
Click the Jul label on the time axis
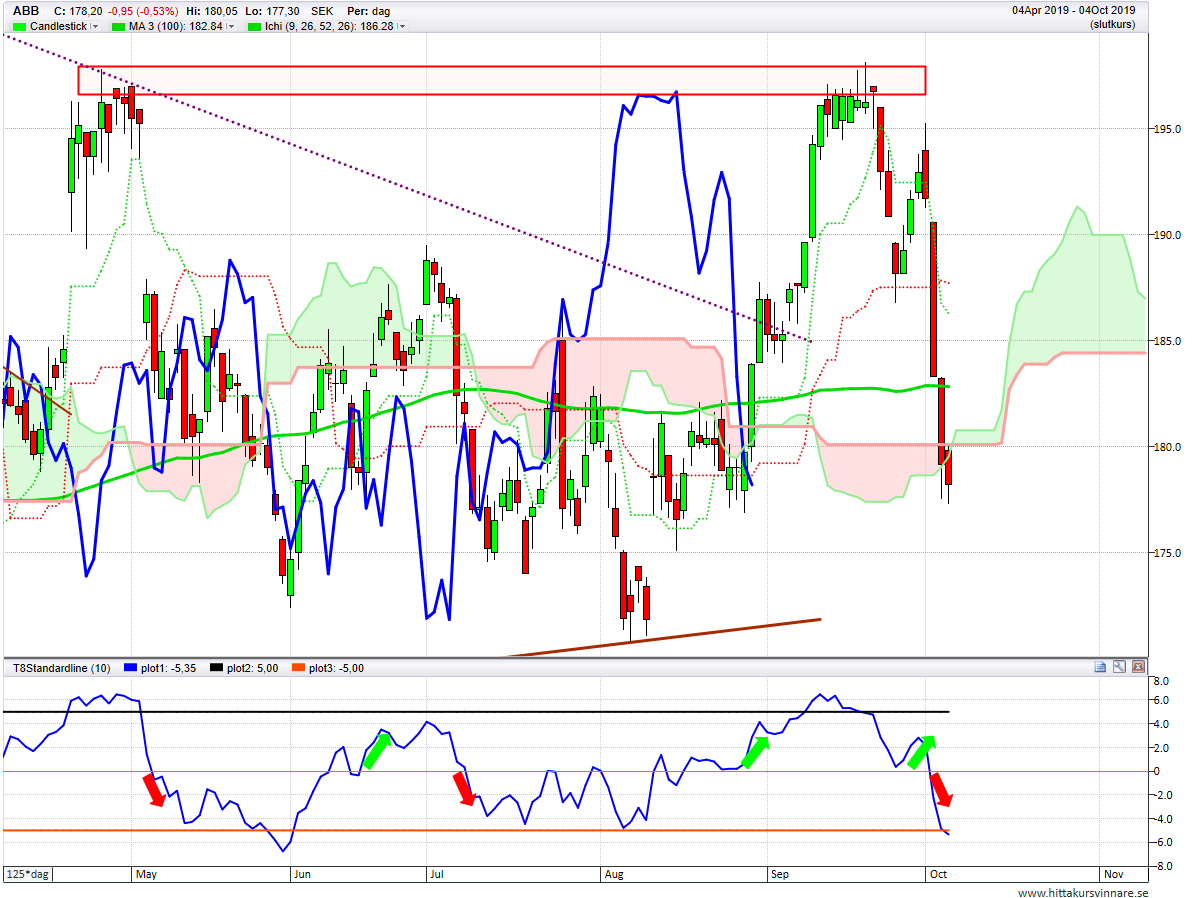(437, 874)
